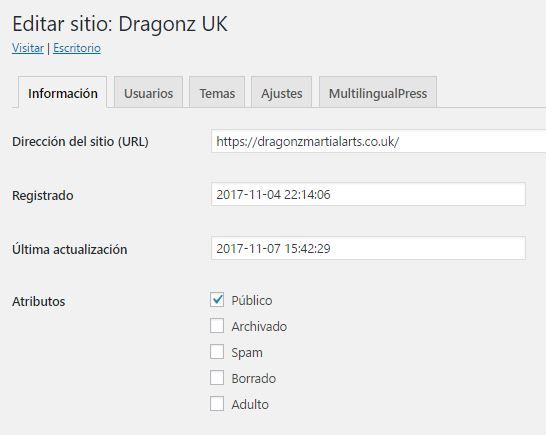Check the Borrado attribute box
Image resolution: width=546 pixels, height=435 pixels.
[x=217, y=378]
